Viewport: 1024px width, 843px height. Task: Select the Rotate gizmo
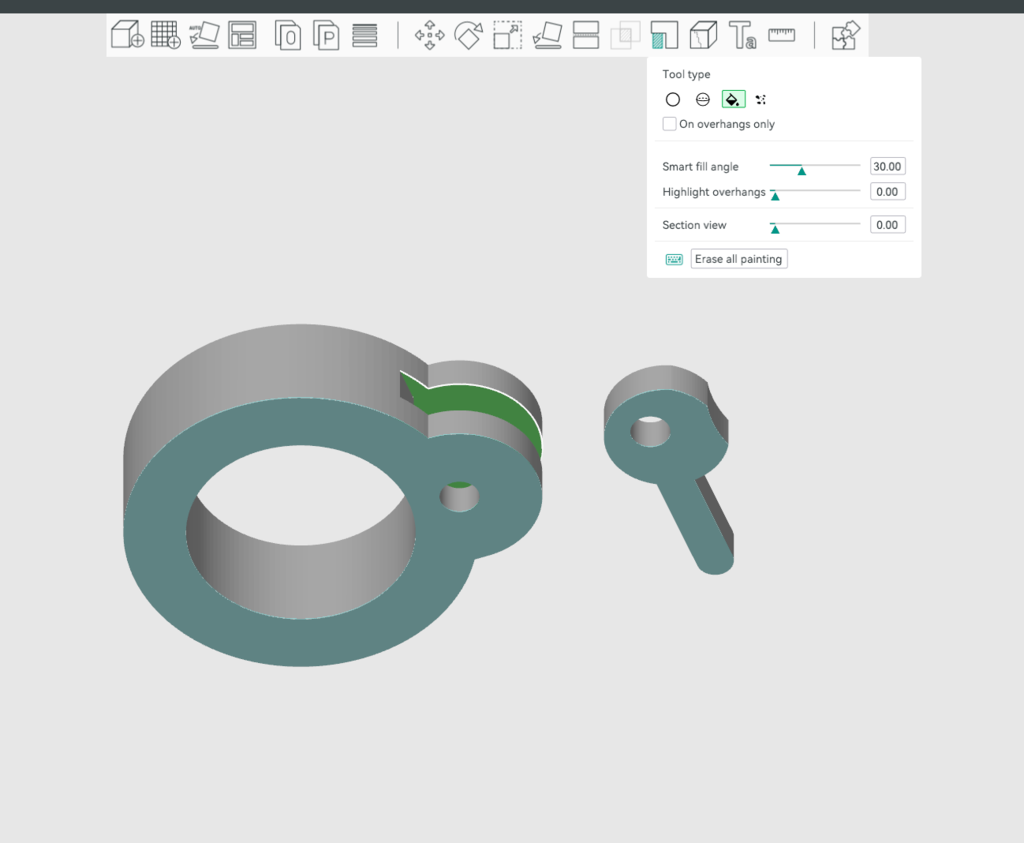point(470,35)
